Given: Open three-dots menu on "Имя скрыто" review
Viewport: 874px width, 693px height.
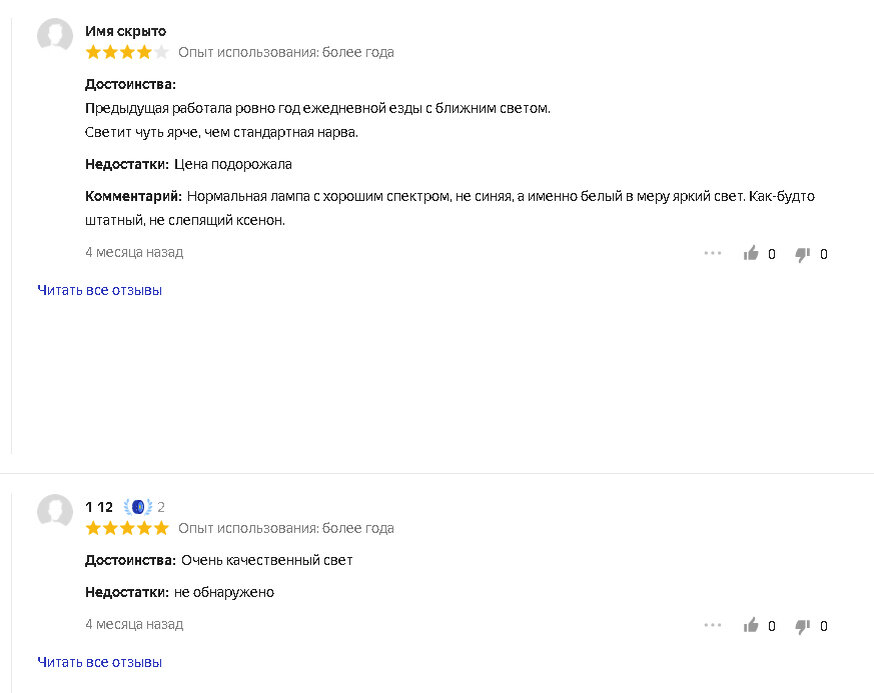Looking at the screenshot, I should 712,254.
